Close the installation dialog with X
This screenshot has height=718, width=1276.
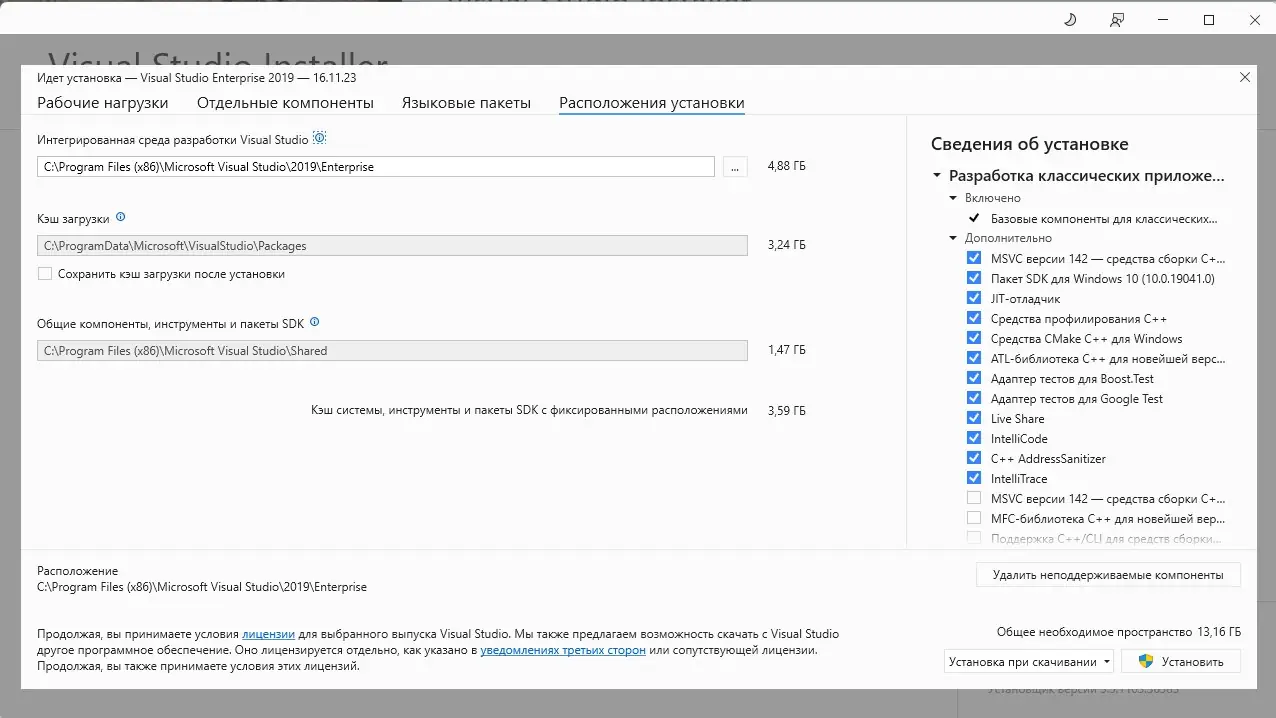(1245, 77)
